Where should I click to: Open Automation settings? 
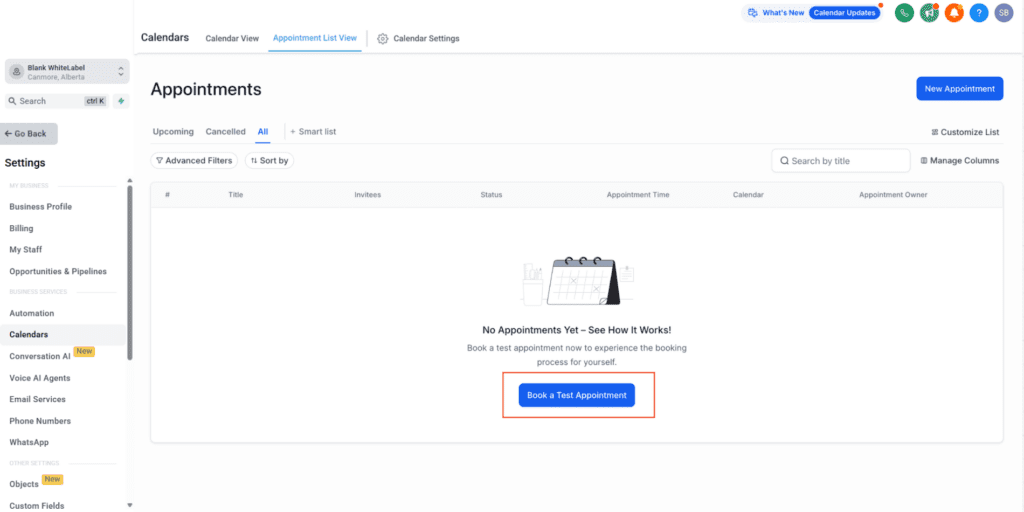click(31, 313)
